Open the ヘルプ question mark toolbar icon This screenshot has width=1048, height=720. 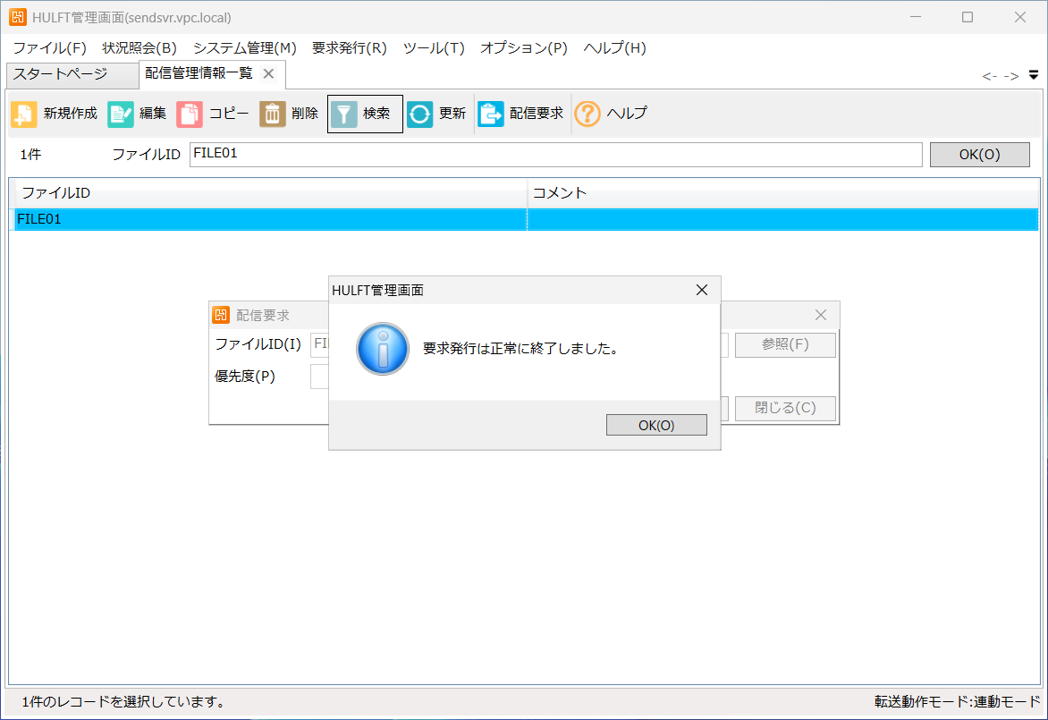[587, 114]
